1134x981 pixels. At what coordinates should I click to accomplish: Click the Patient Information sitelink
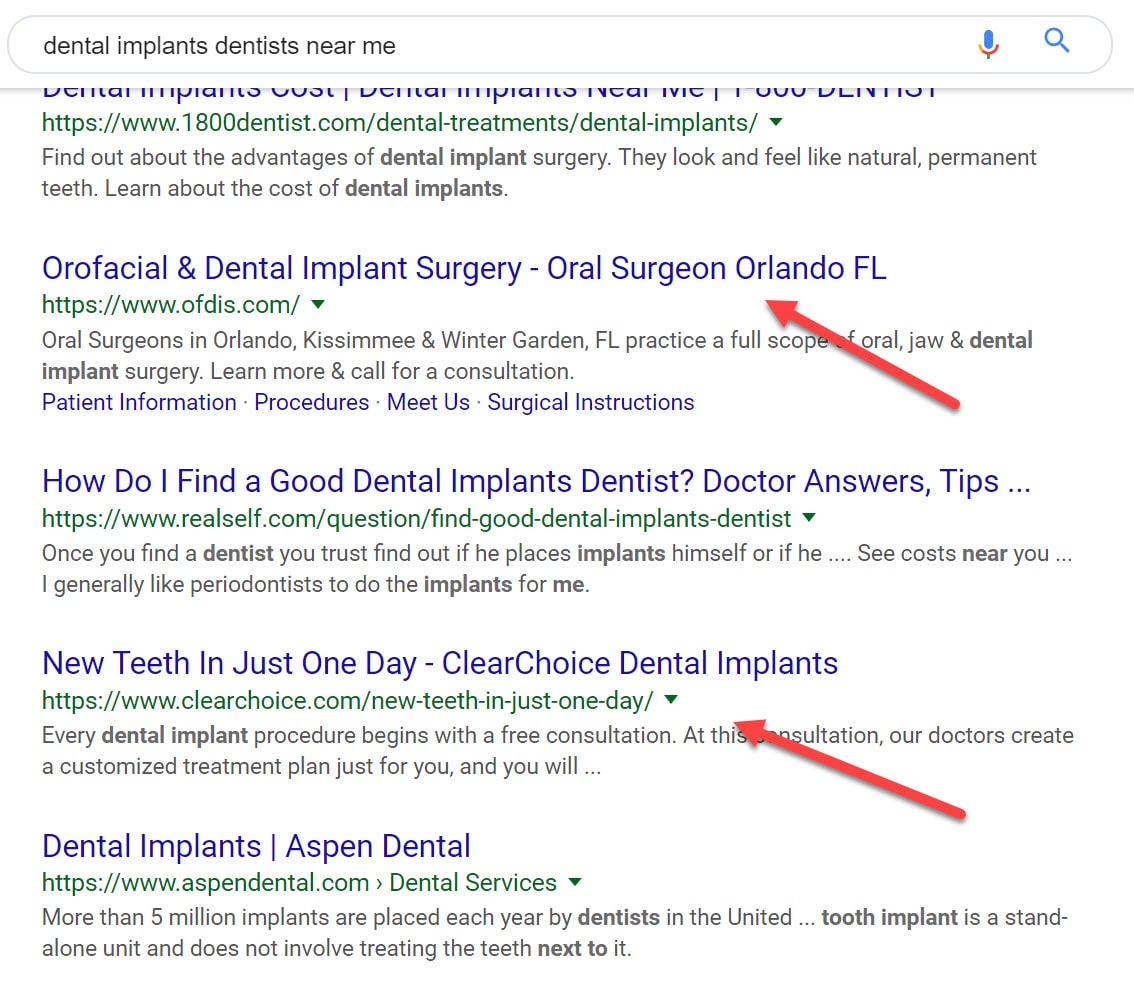(139, 402)
